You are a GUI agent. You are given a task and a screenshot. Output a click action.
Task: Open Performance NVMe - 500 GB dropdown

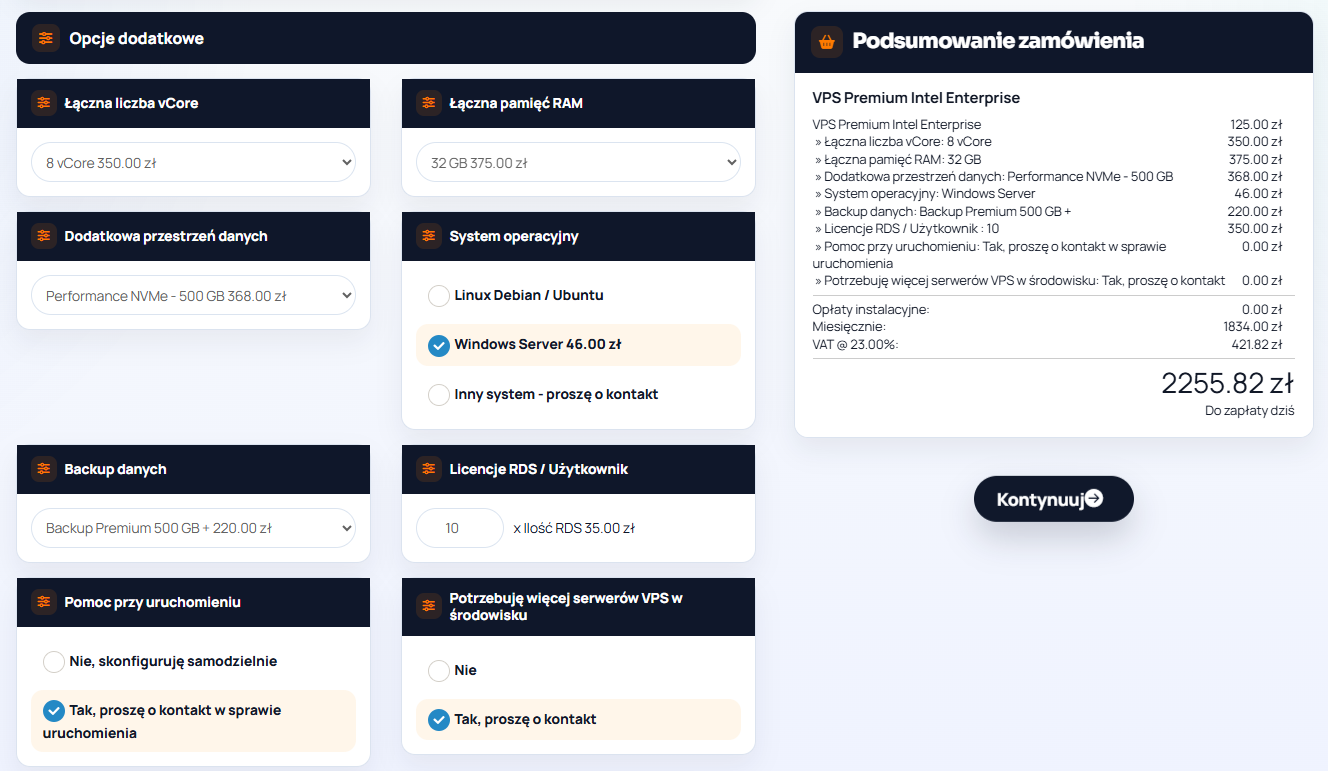[193, 296]
